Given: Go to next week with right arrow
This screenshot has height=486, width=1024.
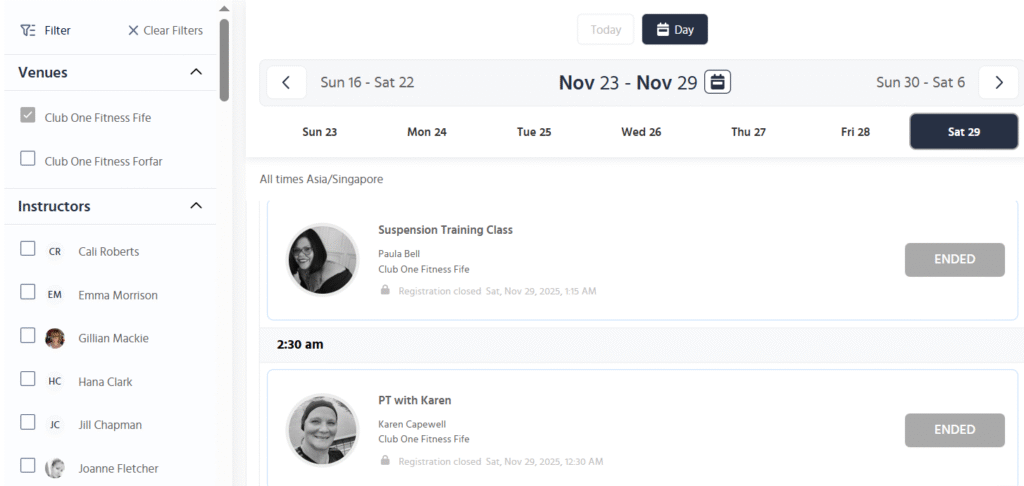Looking at the screenshot, I should pyautogui.click(x=998, y=82).
